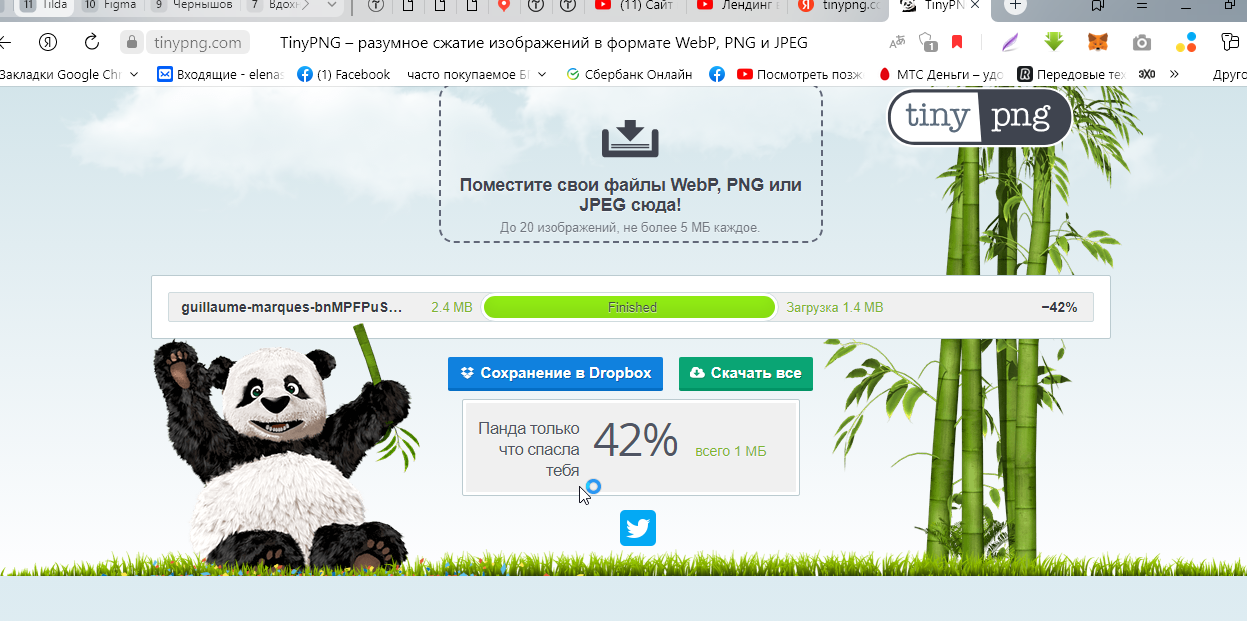The image size is (1247, 621).
Task: Open the colored dots extension icon
Action: tap(1186, 42)
